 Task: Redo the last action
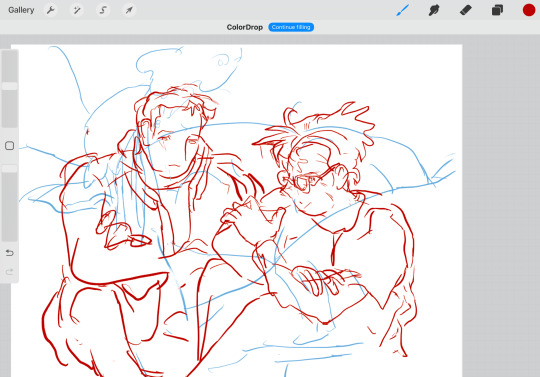(10, 272)
